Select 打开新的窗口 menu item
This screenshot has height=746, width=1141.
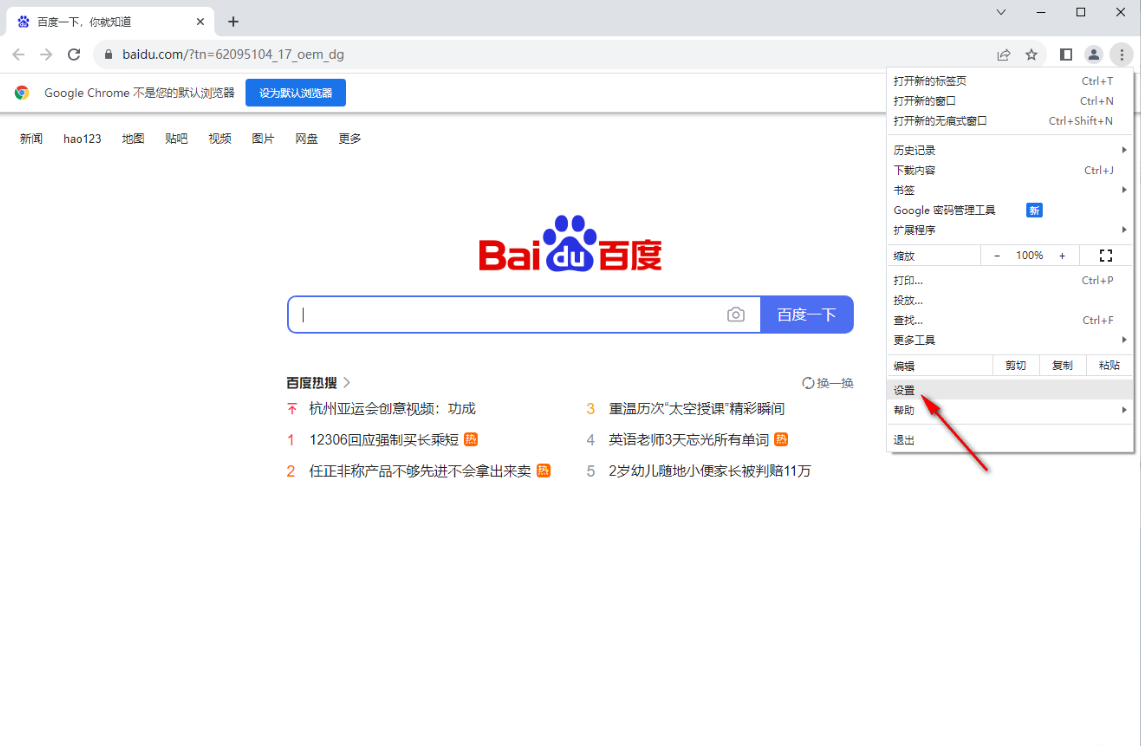(1010, 101)
